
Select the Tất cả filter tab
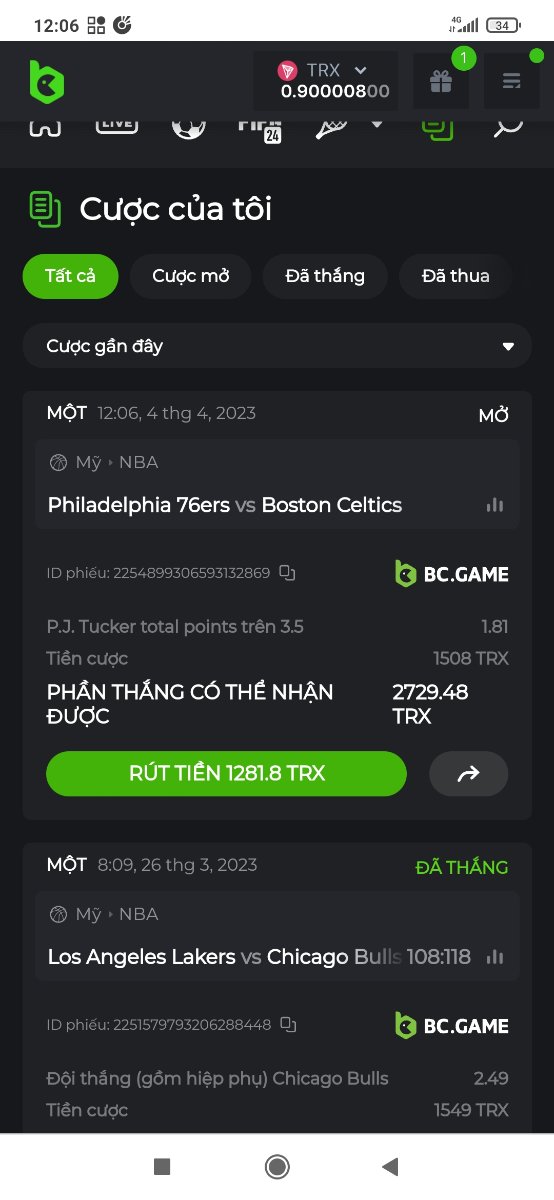point(70,276)
